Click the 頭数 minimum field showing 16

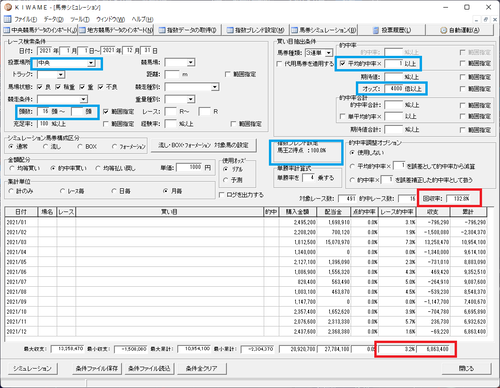point(43,111)
